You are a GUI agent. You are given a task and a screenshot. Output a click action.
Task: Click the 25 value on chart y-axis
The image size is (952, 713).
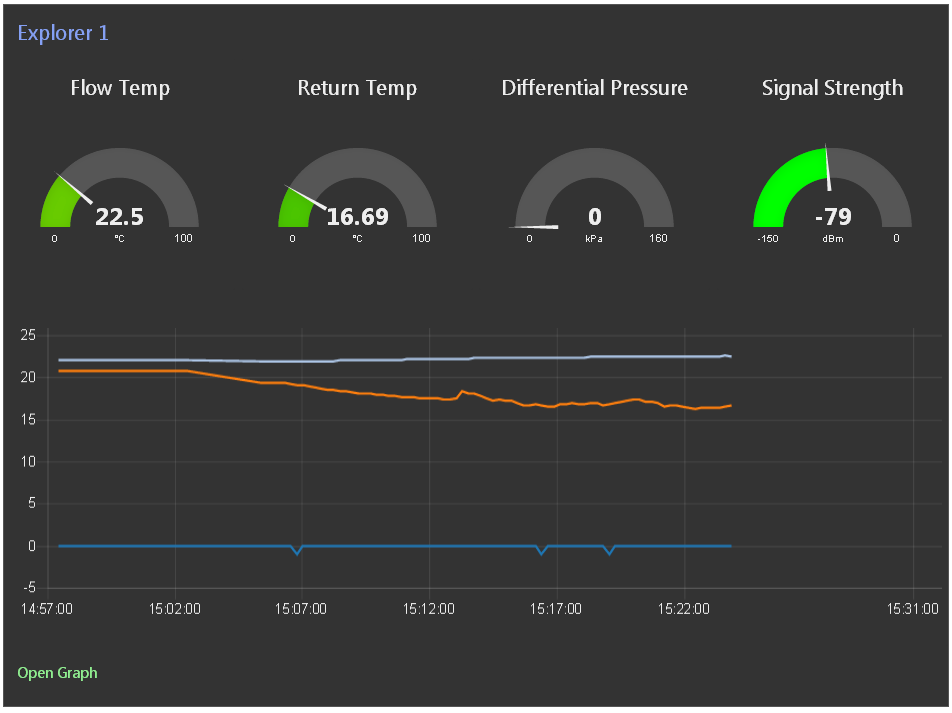pyautogui.click(x=28, y=335)
